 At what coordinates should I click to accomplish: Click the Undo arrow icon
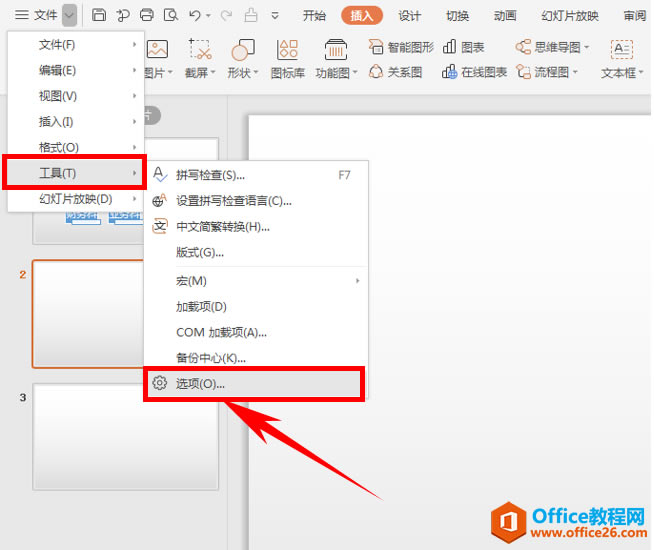[195, 15]
